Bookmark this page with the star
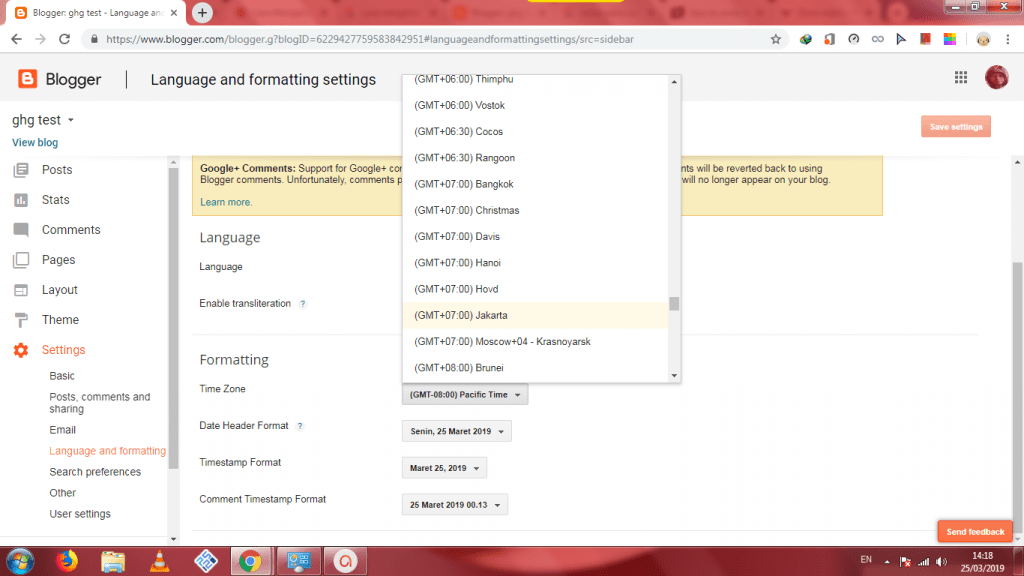Screen dimensions: 1024x576 coord(775,39)
